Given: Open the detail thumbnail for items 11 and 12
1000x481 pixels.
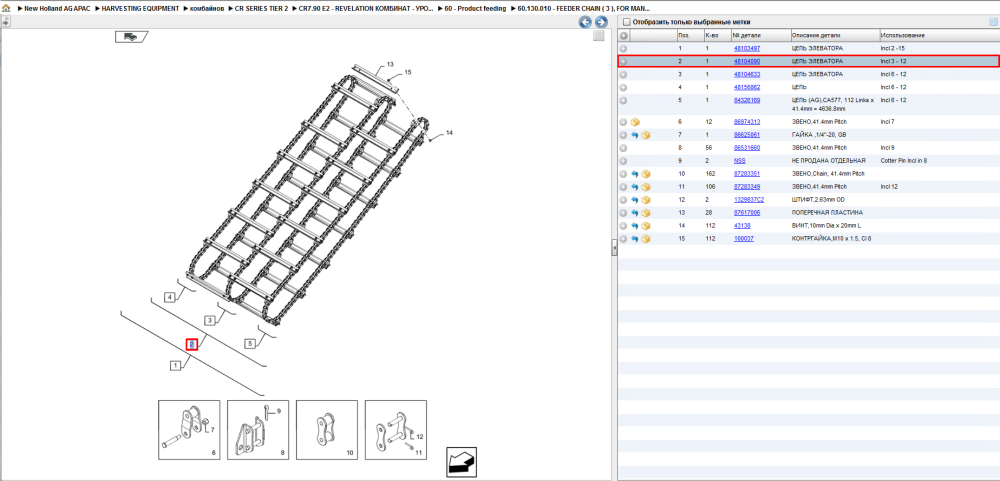Looking at the screenshot, I should 396,430.
